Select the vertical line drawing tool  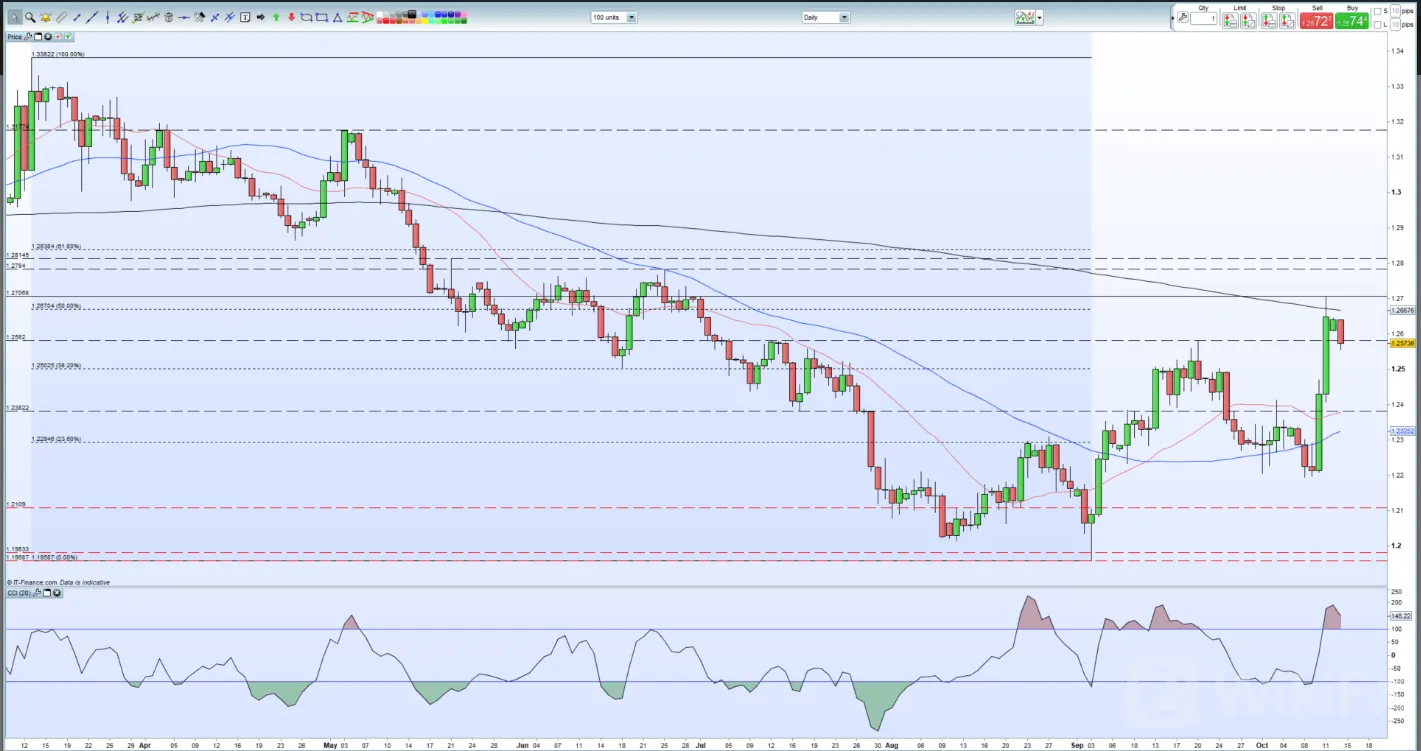click(x=107, y=17)
